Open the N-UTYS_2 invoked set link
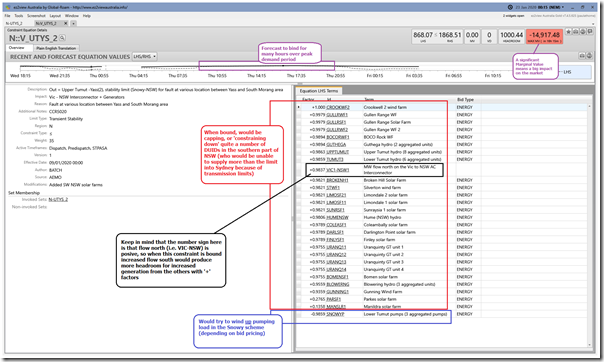Image resolution: width=604 pixels, height=362 pixels. 58,199
